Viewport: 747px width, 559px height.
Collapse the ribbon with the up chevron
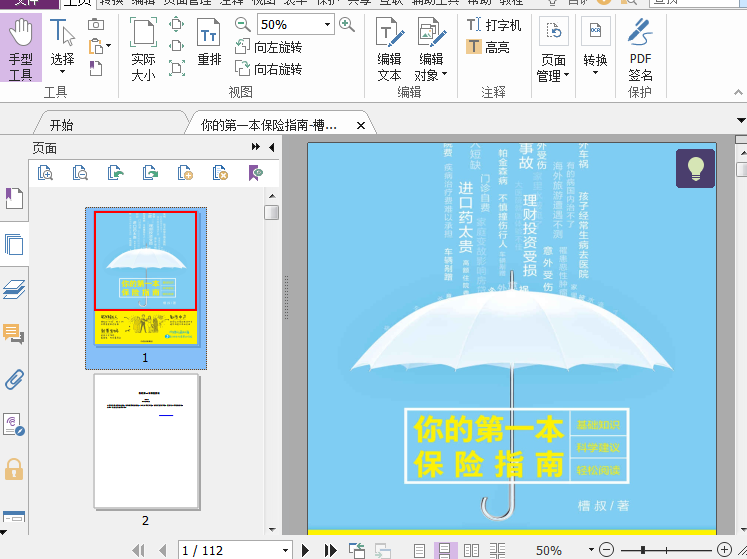(738, 92)
